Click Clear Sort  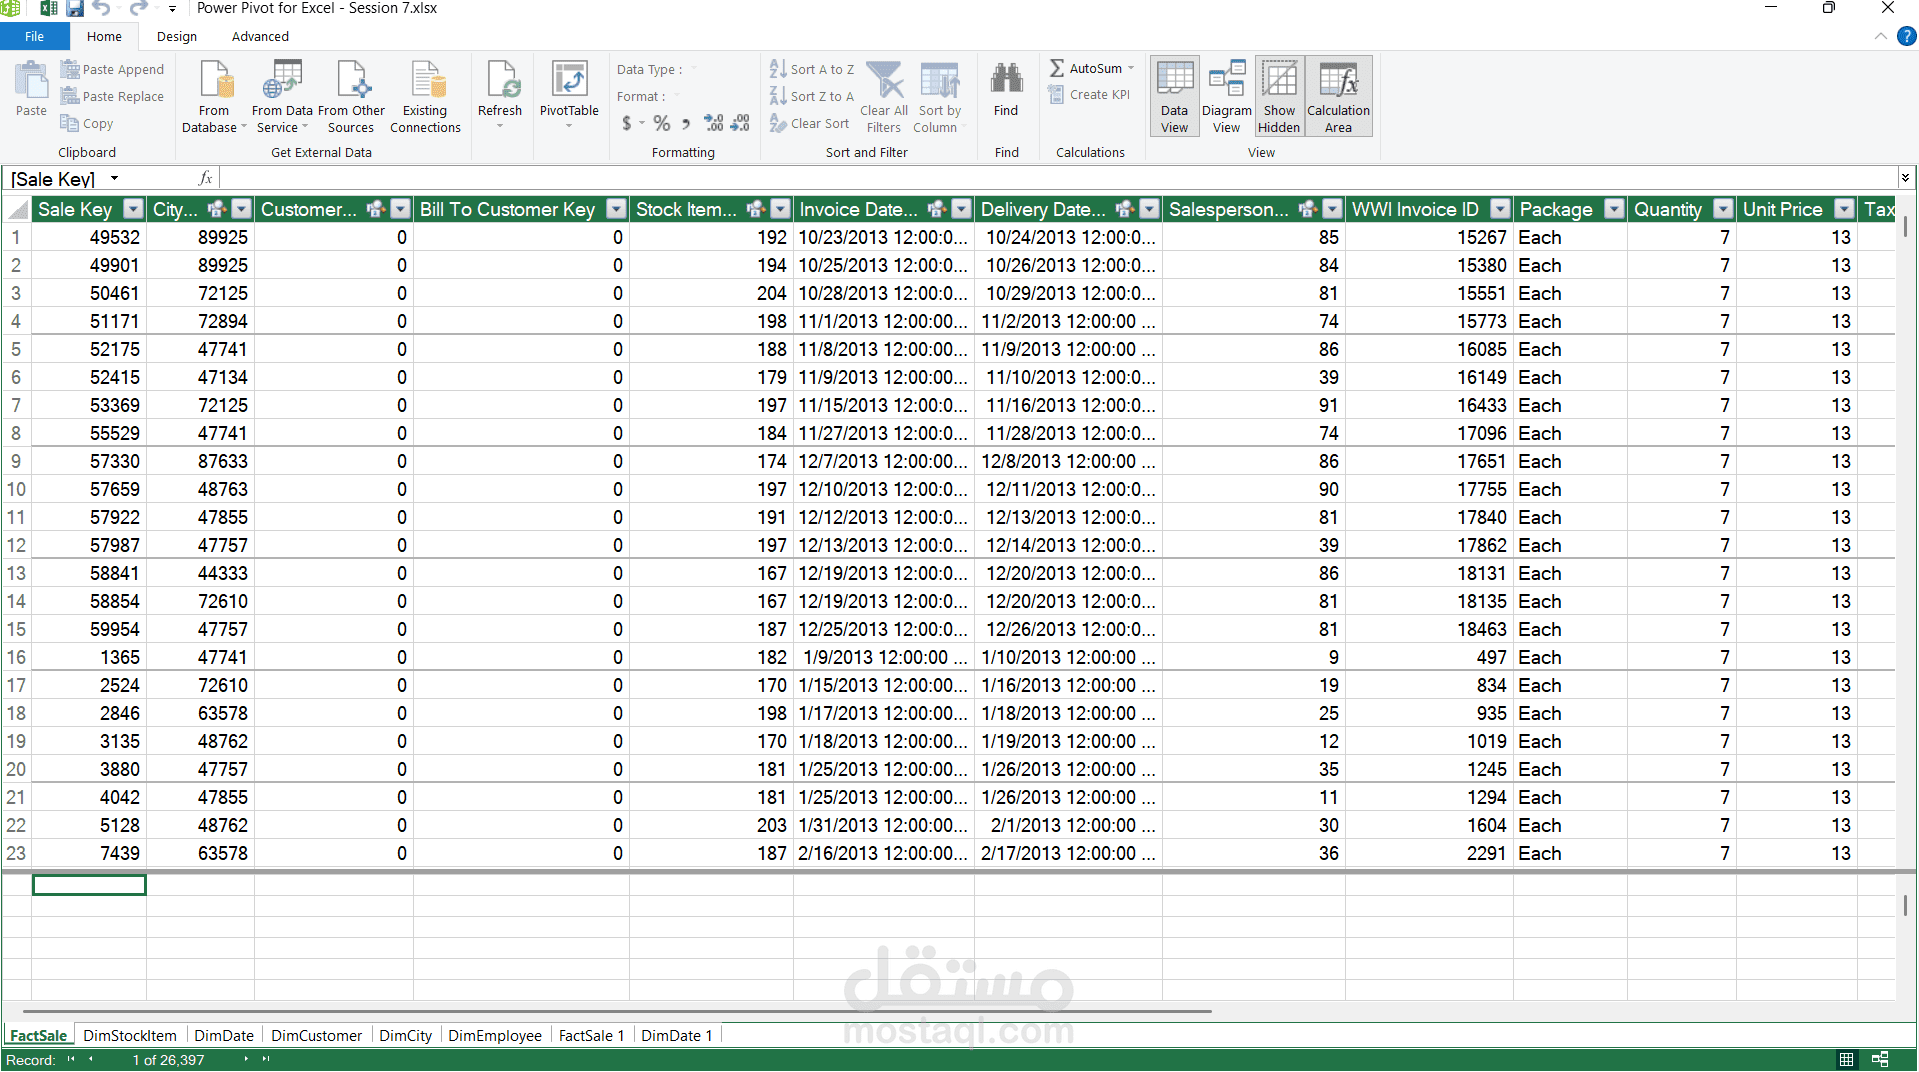click(810, 123)
